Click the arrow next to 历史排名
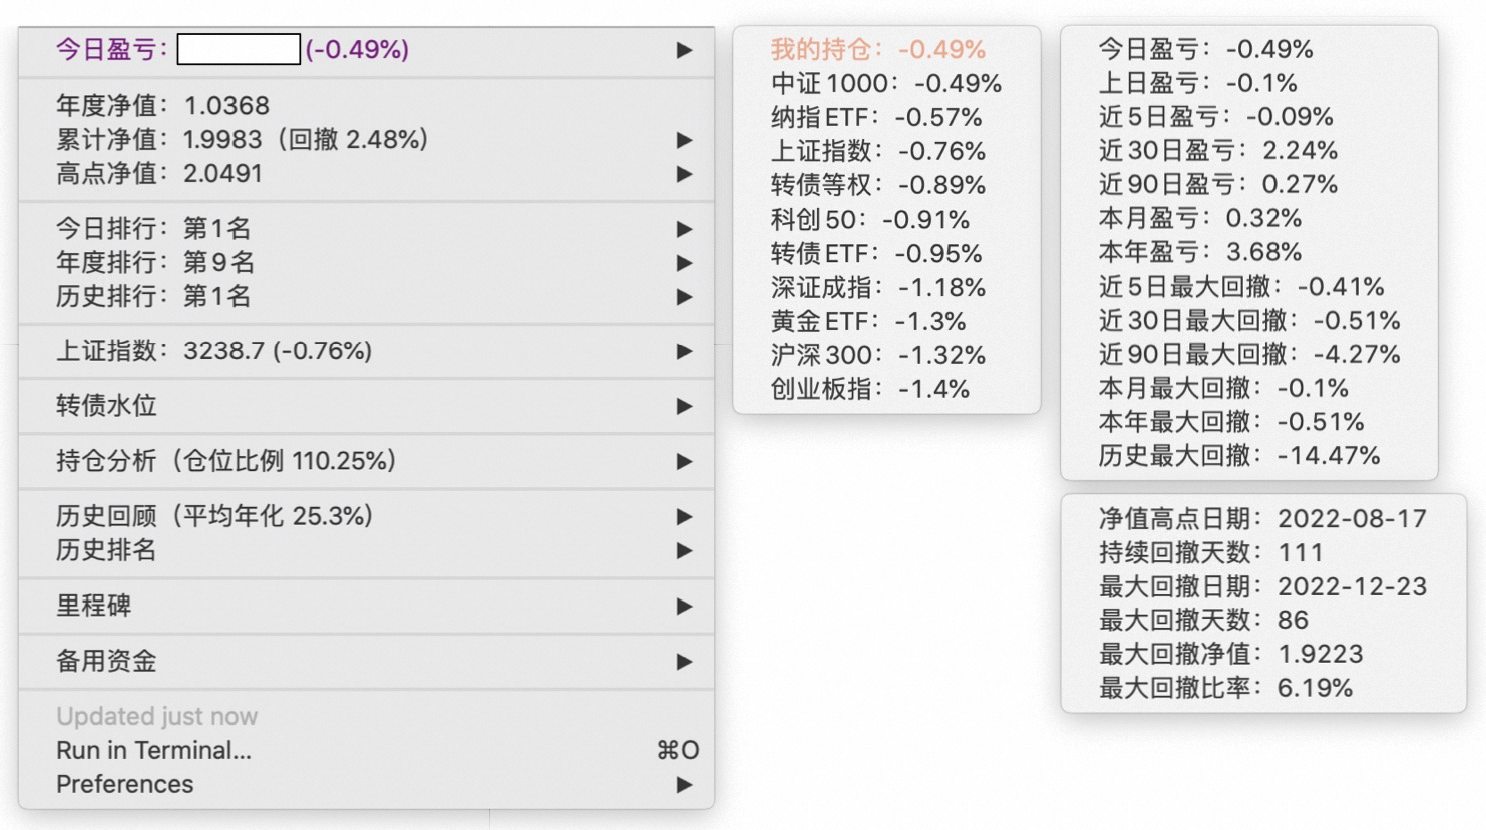Image resolution: width=1486 pixels, height=830 pixels. [x=684, y=550]
